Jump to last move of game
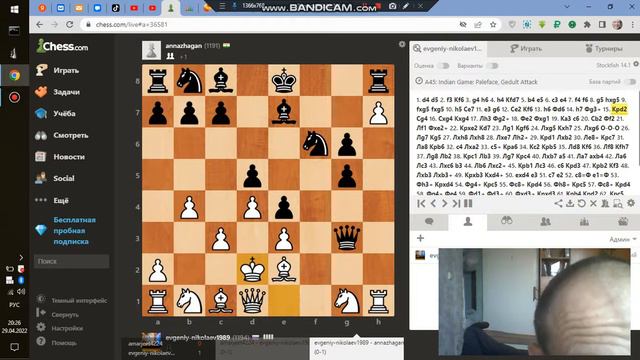Viewport: 640px width, 360px height. [x=456, y=203]
